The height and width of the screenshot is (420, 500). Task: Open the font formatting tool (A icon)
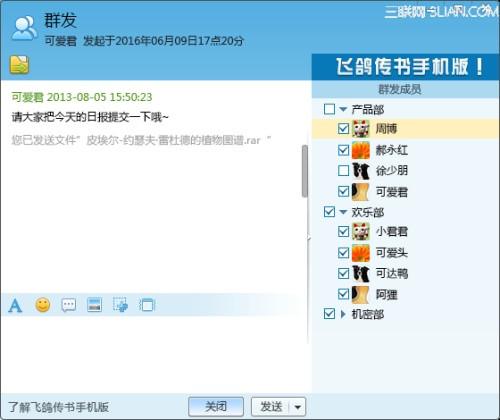tap(15, 305)
